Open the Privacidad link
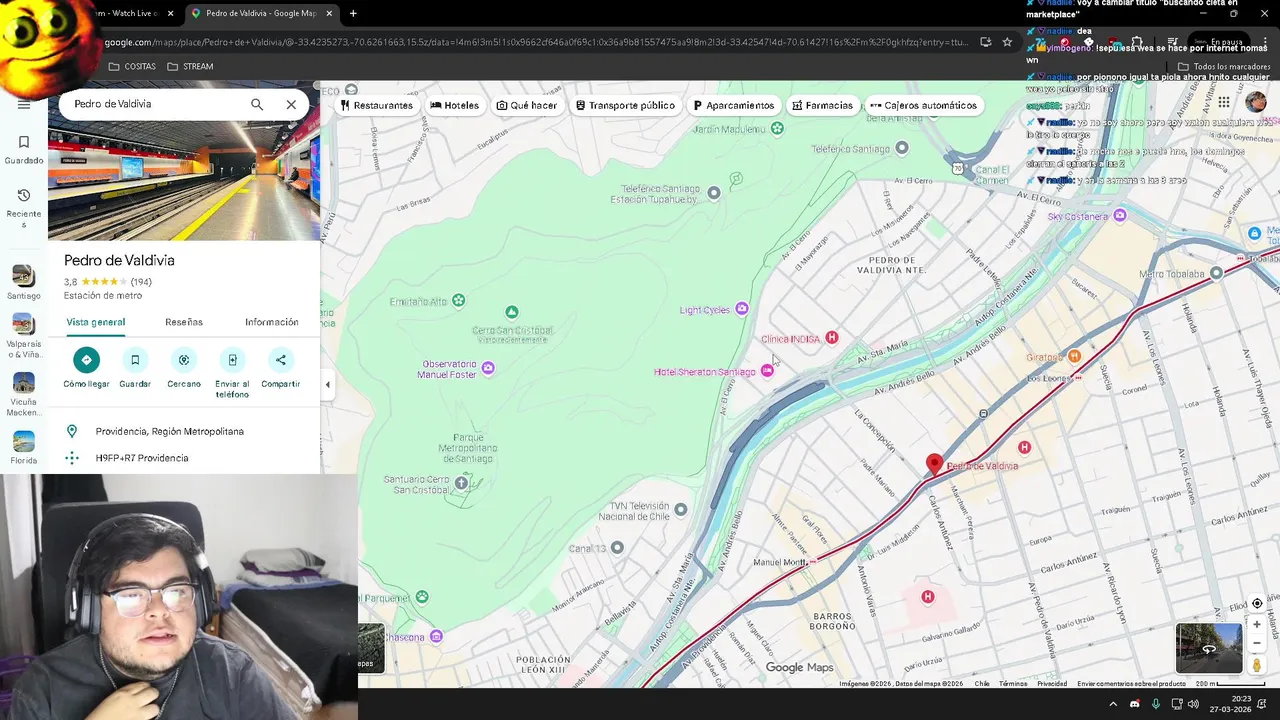Screen dimensions: 1280x720 point(1052,684)
